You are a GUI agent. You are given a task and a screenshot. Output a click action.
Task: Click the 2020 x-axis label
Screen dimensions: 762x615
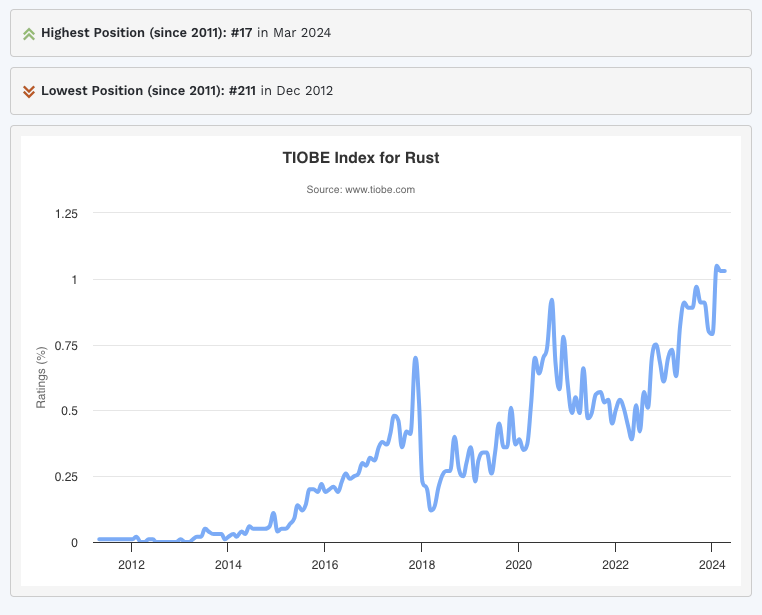point(519,565)
